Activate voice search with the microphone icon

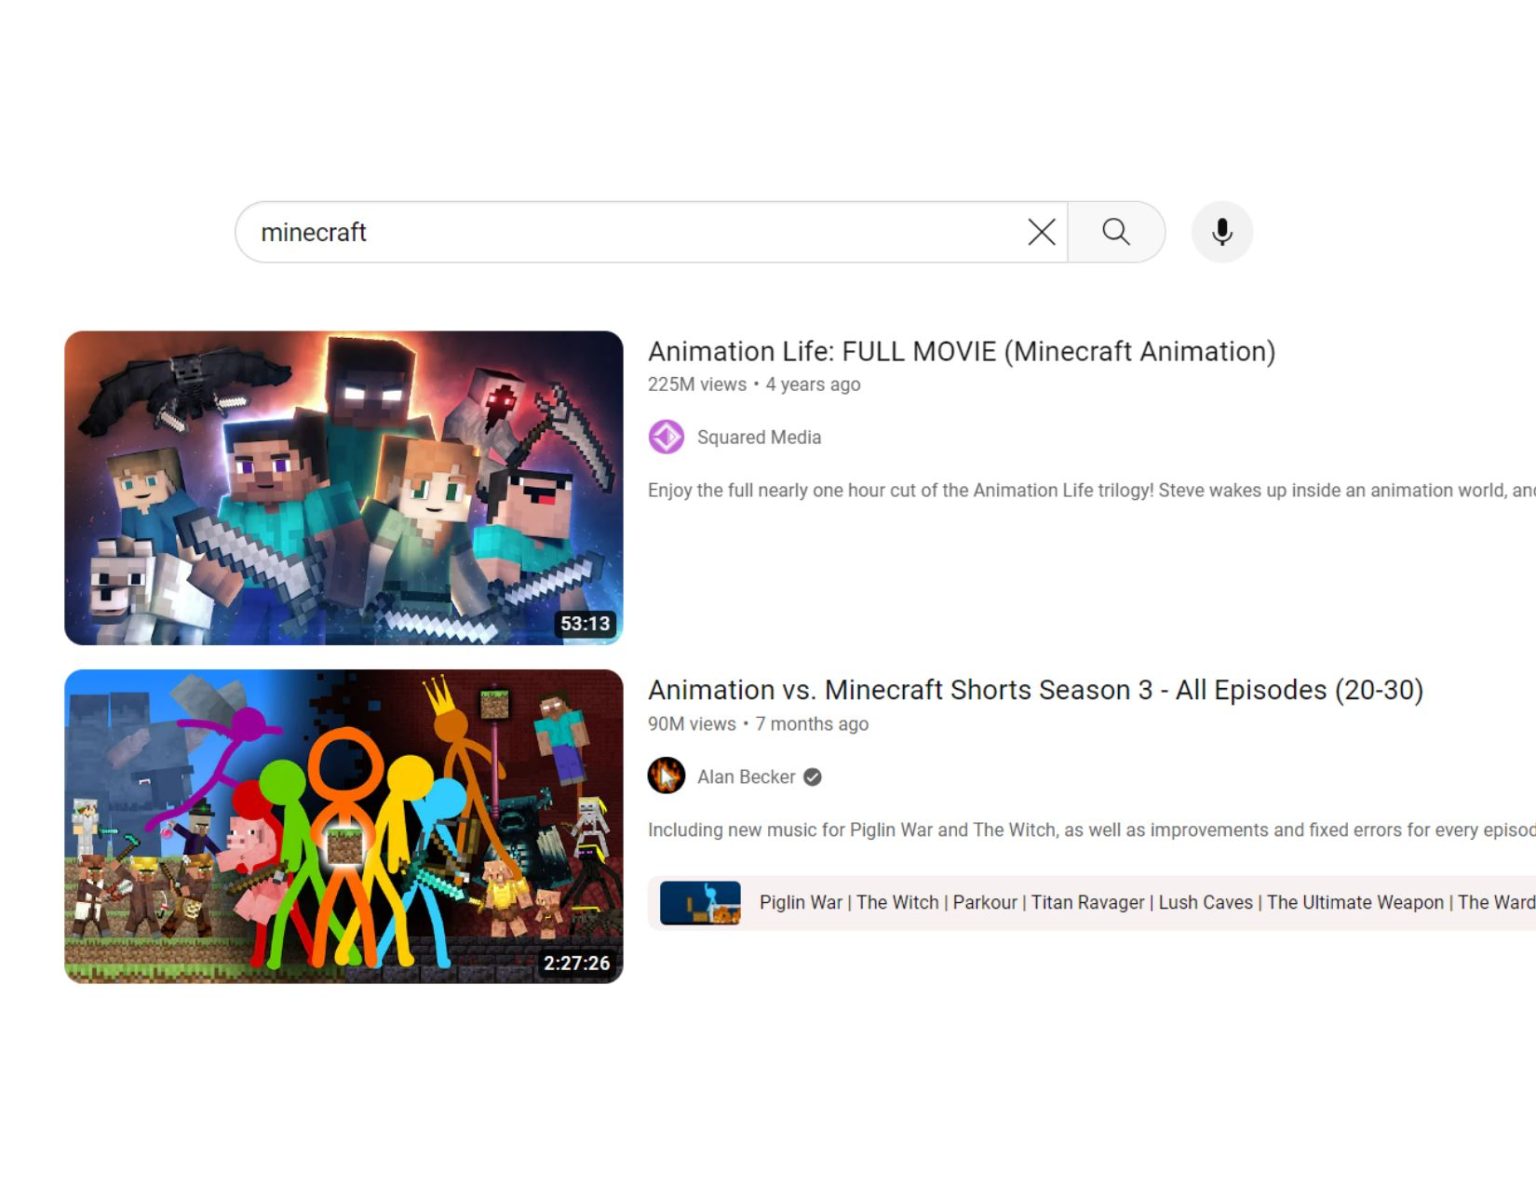(x=1221, y=231)
